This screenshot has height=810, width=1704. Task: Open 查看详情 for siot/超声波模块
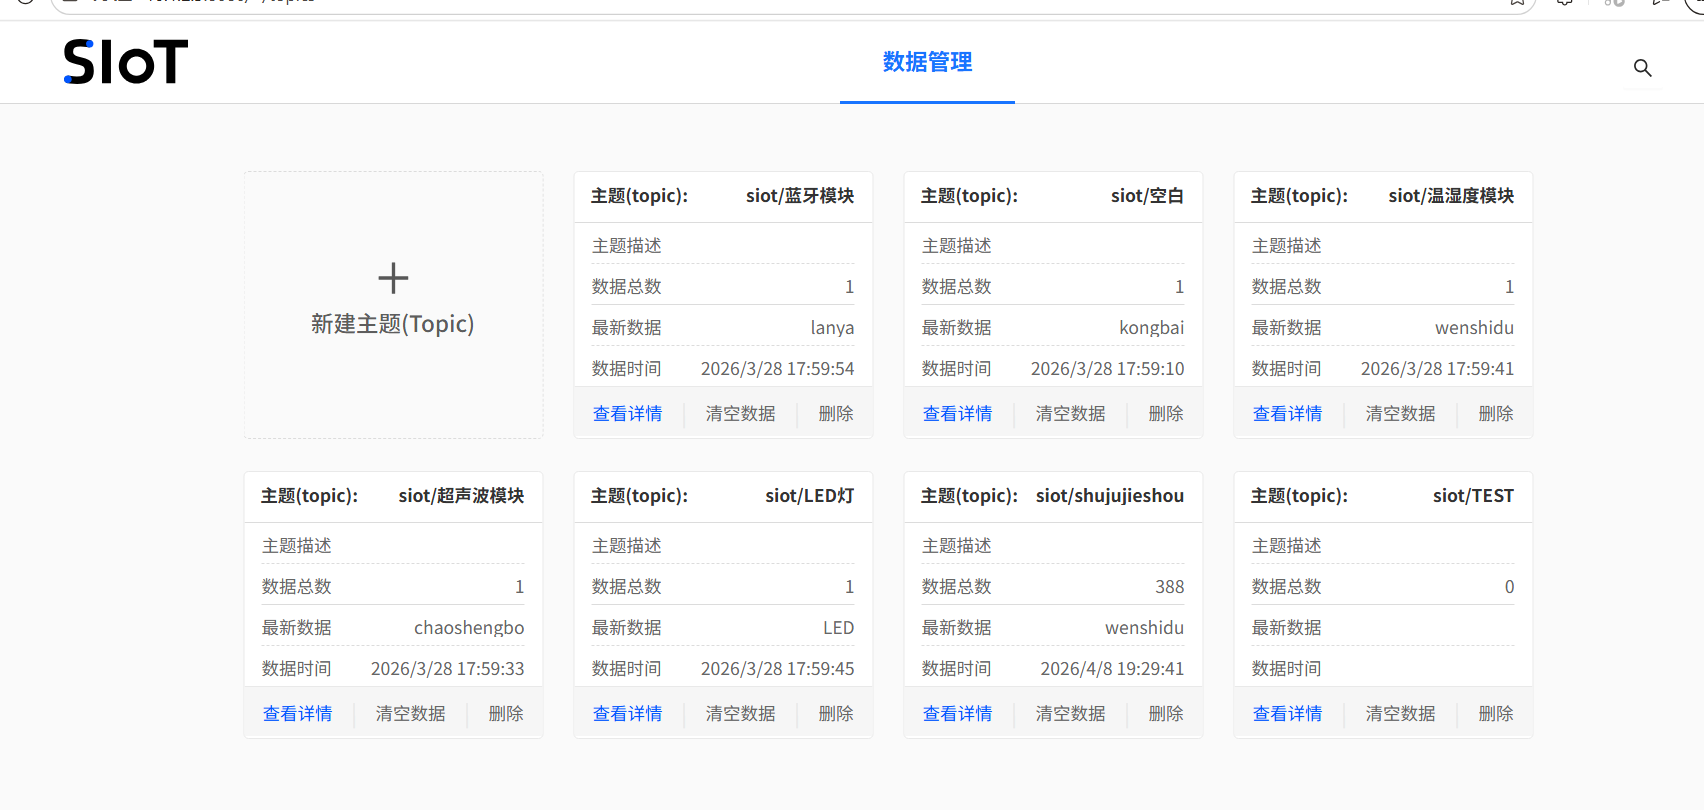pyautogui.click(x=297, y=714)
